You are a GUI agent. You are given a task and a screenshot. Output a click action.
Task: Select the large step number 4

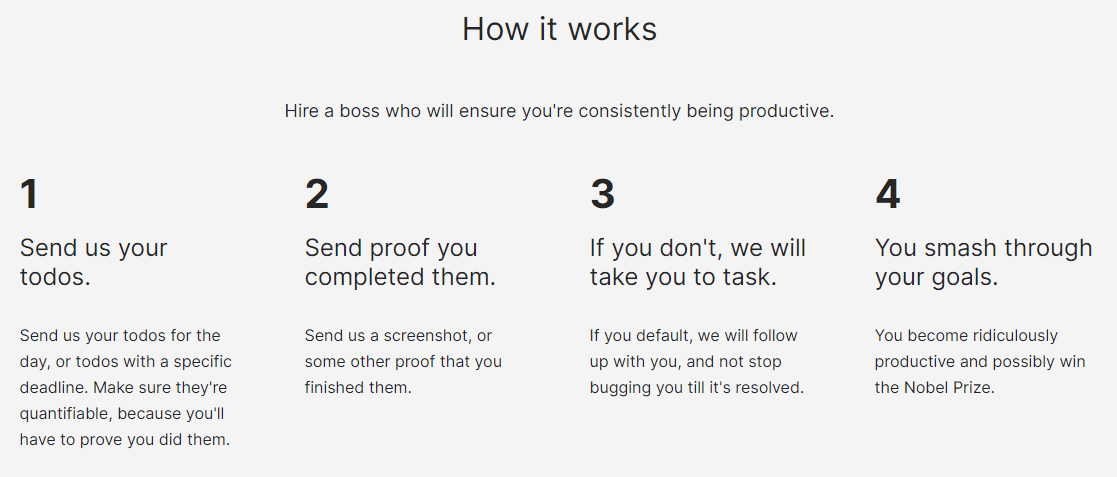tap(888, 194)
